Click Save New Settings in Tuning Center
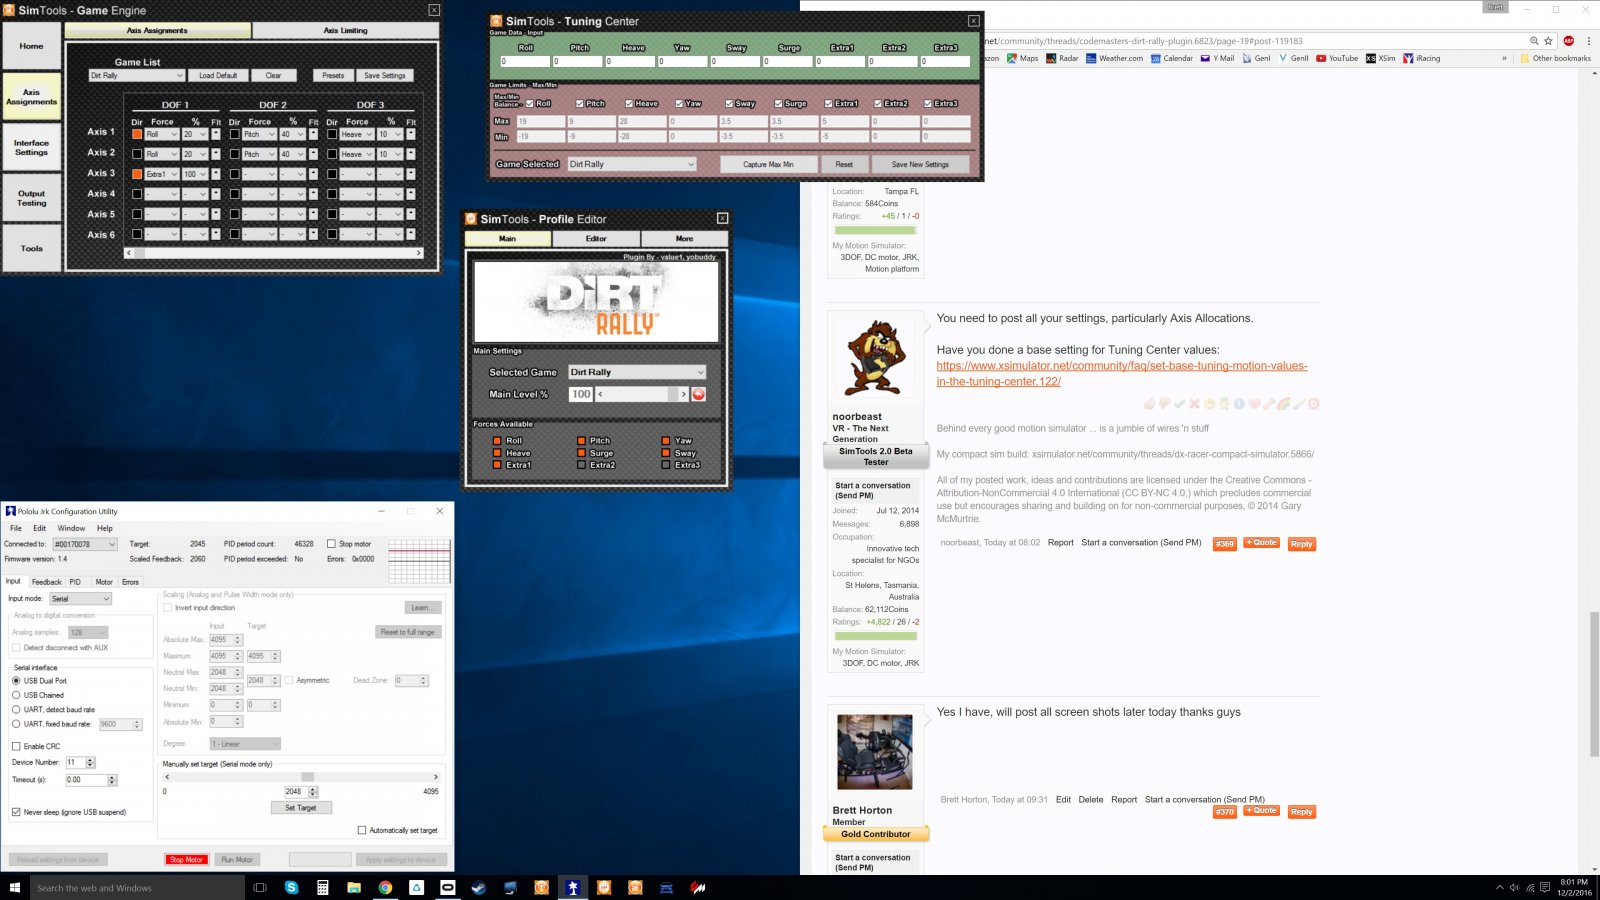Screen dimensions: 1600x900 [x=920, y=164]
